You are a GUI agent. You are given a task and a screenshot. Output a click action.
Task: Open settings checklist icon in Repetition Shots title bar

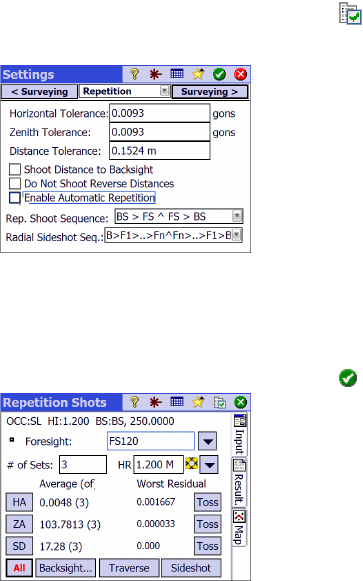coord(220,402)
